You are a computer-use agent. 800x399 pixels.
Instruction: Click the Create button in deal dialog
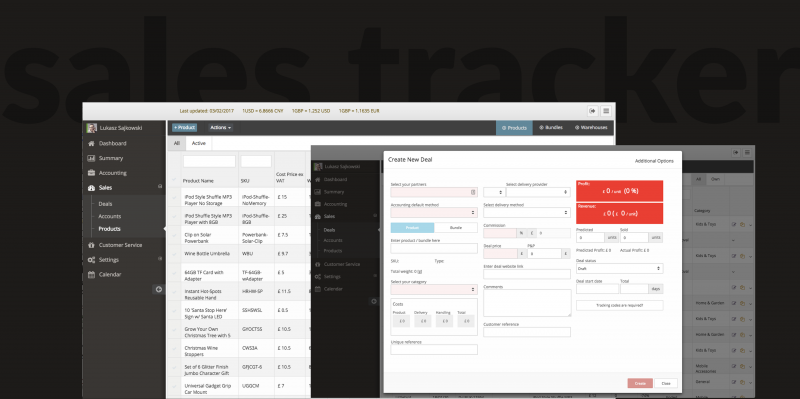coord(640,383)
